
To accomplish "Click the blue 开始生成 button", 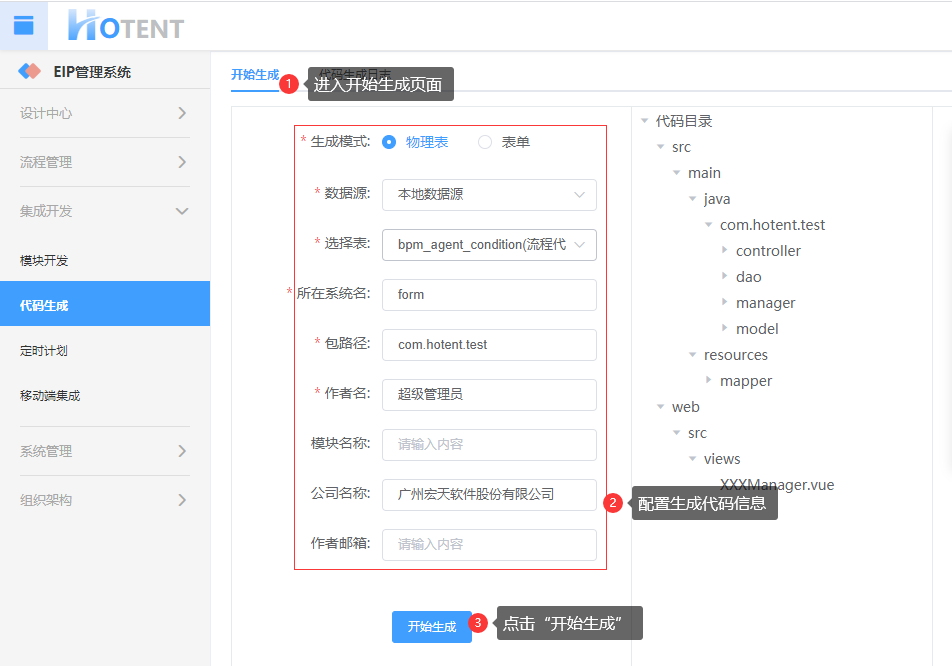I will [431, 627].
